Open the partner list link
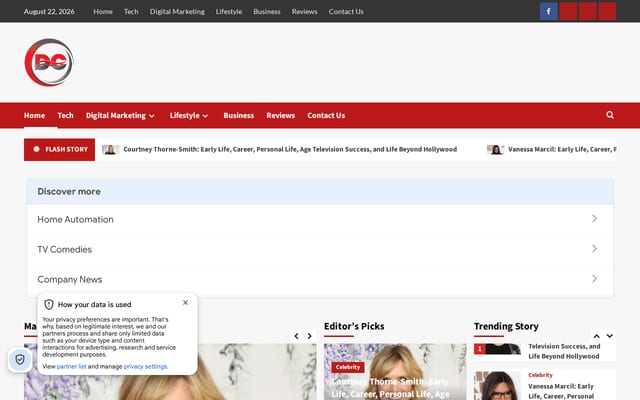This screenshot has height=400, width=640. pyautogui.click(x=71, y=367)
